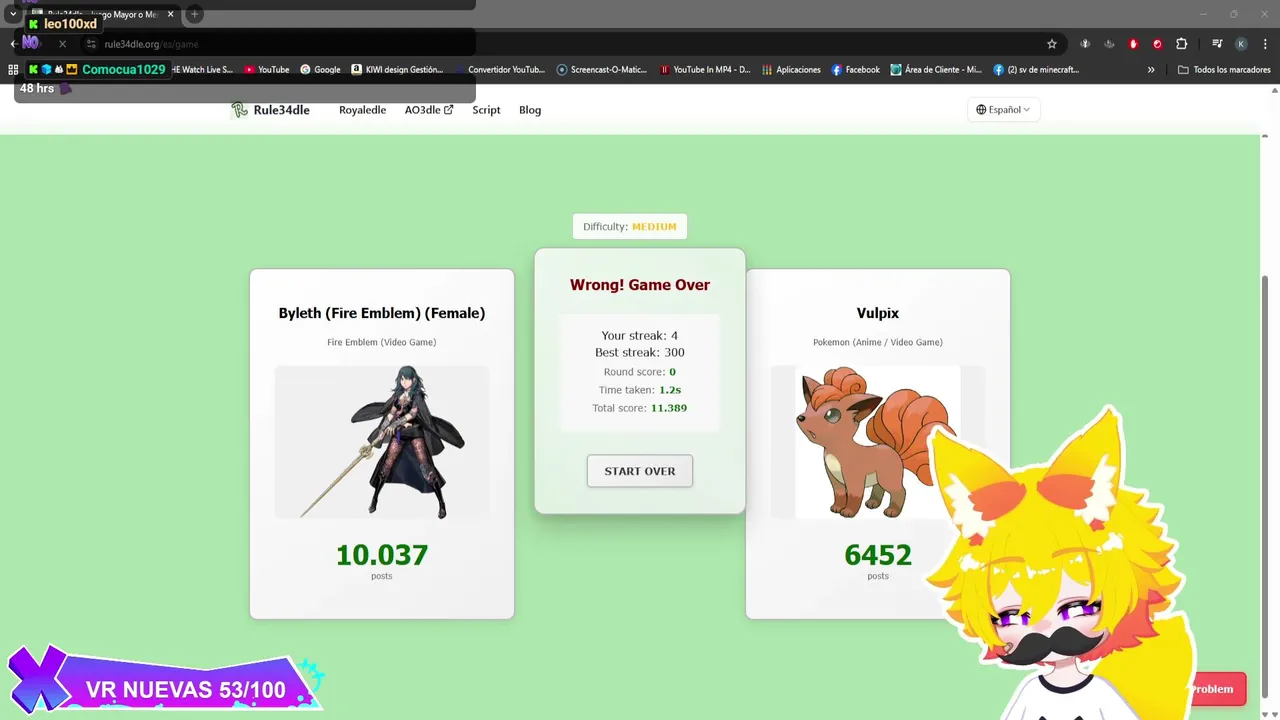Viewport: 1280px width, 720px height.
Task: Close the Rule34dle browser tab
Action: click(170, 14)
